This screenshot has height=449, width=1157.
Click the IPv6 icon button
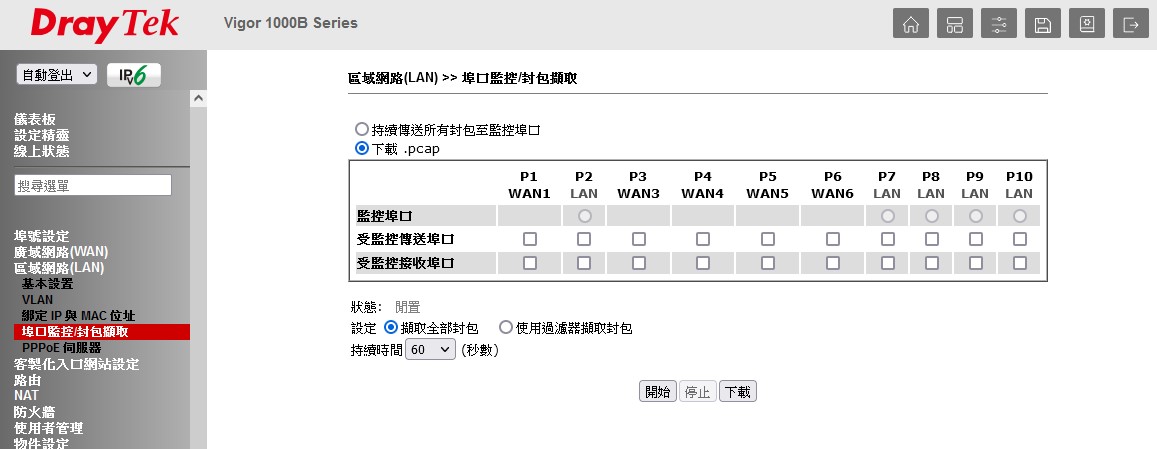tap(133, 75)
